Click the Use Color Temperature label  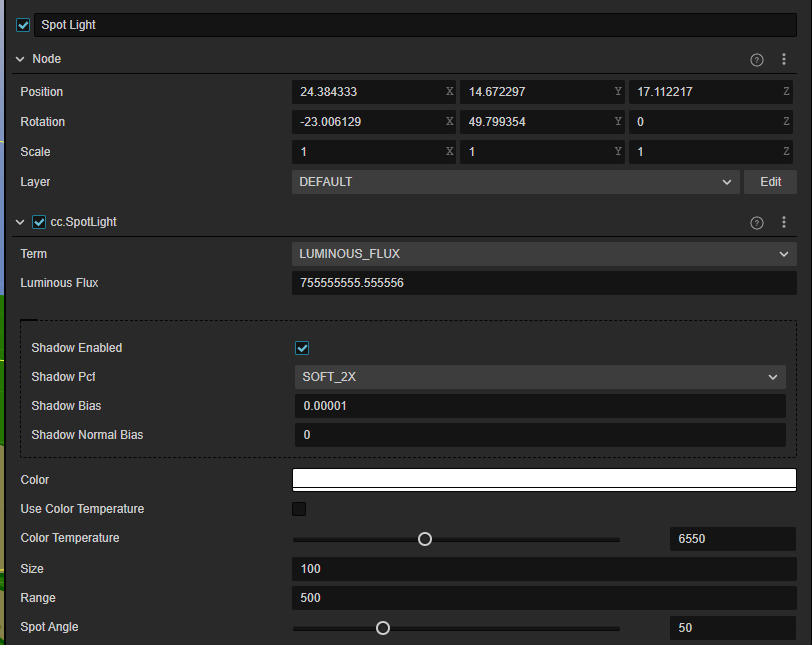(82, 509)
